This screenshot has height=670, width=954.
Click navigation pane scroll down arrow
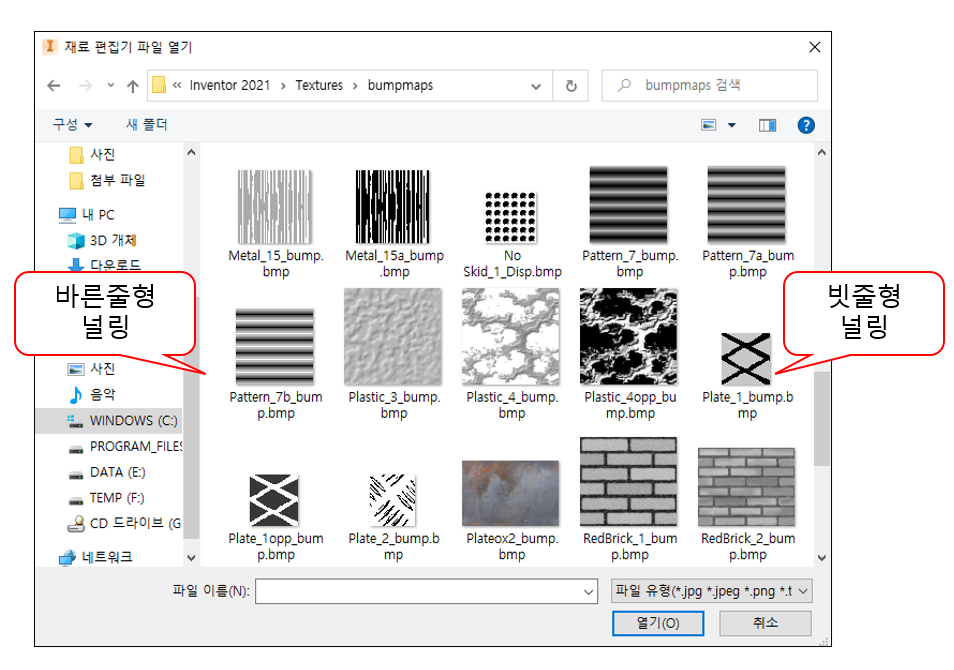pos(191,557)
